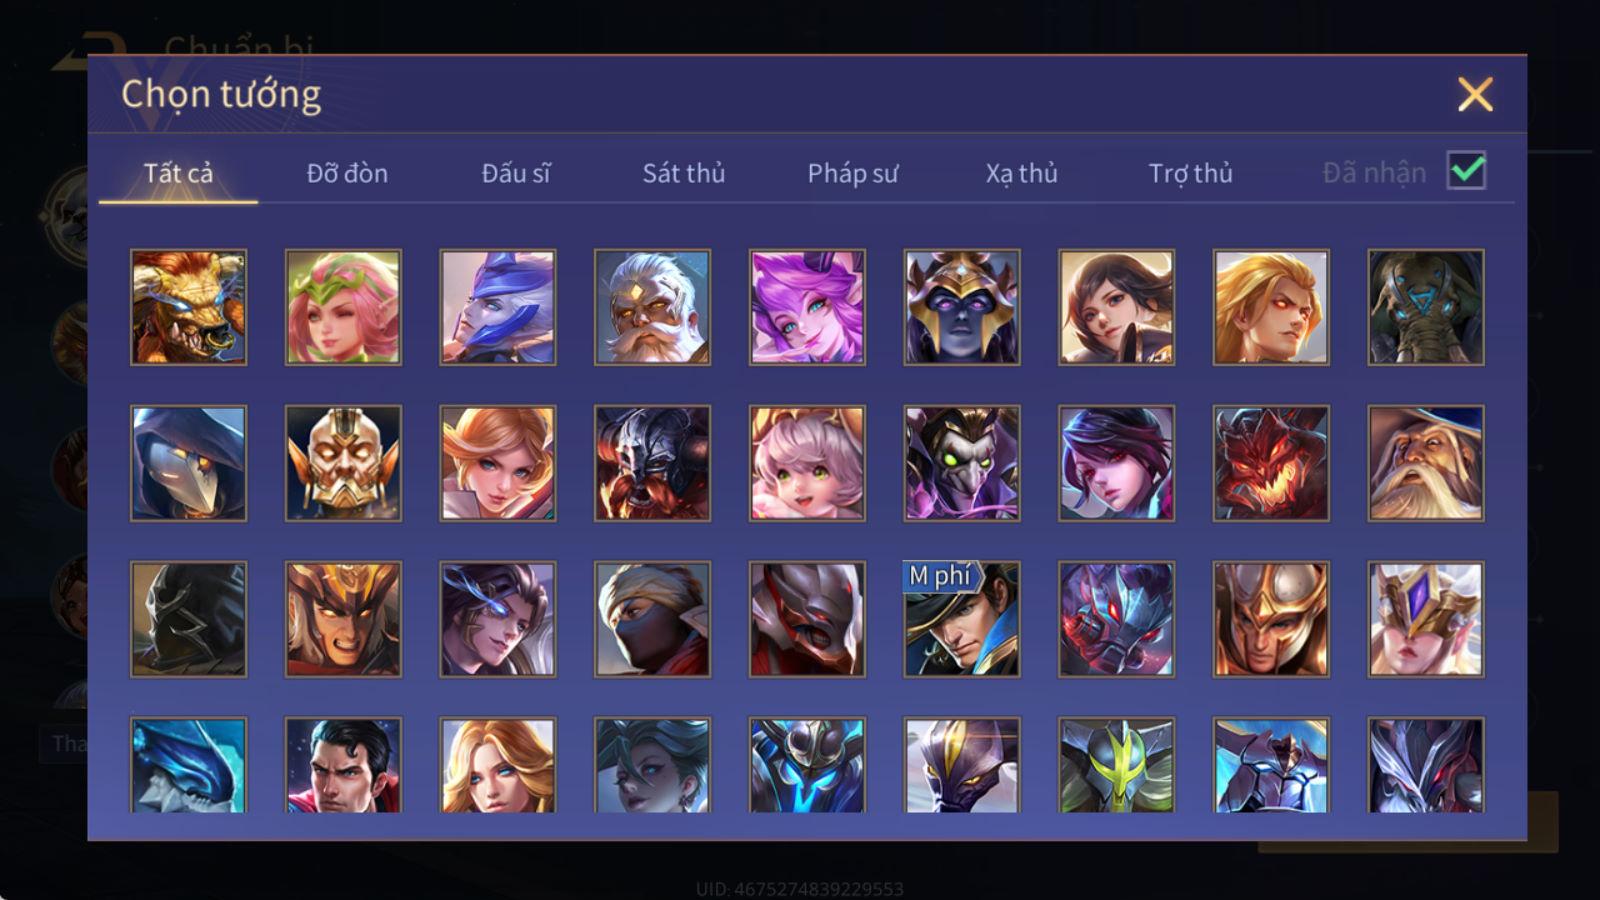Select the masked ninja with headband portrait
1600x900 pixels.
652,619
